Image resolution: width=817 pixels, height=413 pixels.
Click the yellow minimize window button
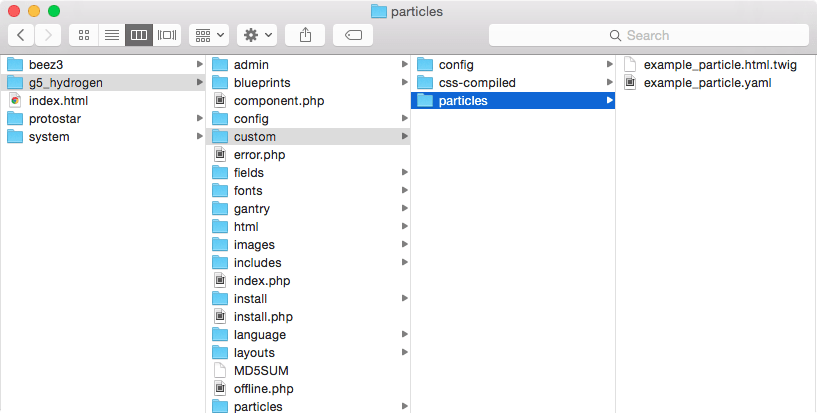[34, 11]
